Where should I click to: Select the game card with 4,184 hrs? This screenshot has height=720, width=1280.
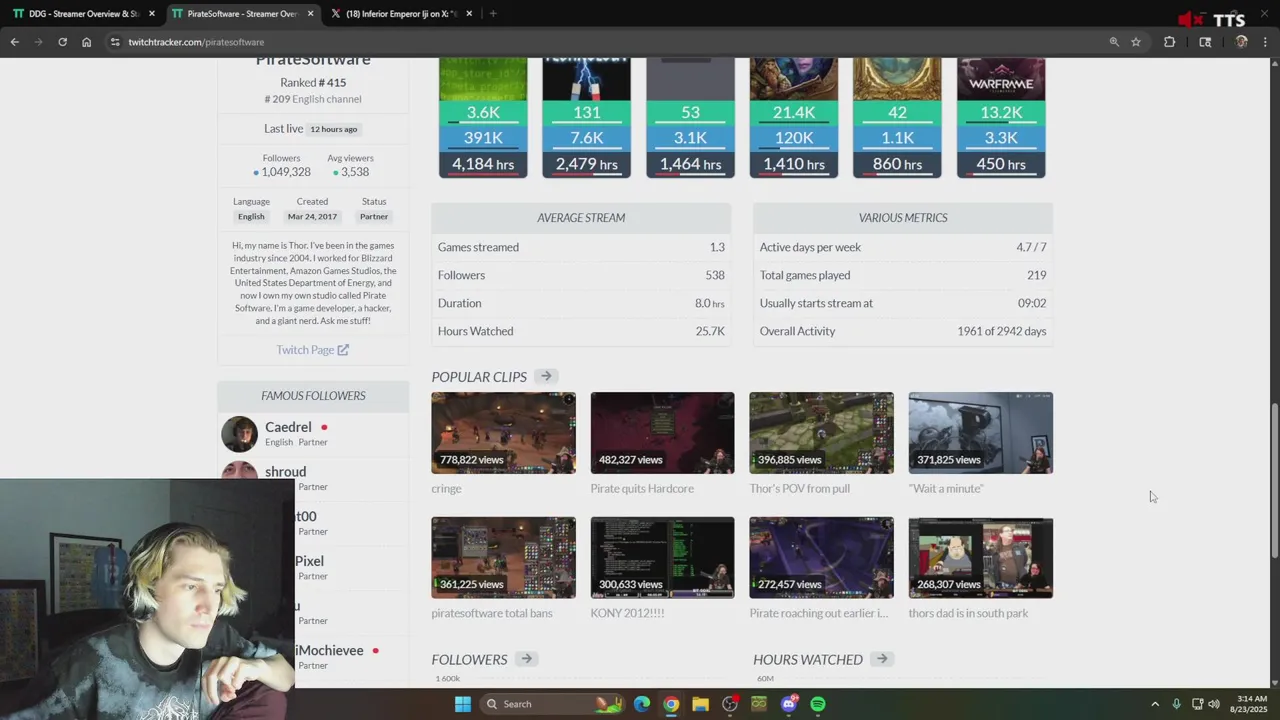(x=483, y=118)
